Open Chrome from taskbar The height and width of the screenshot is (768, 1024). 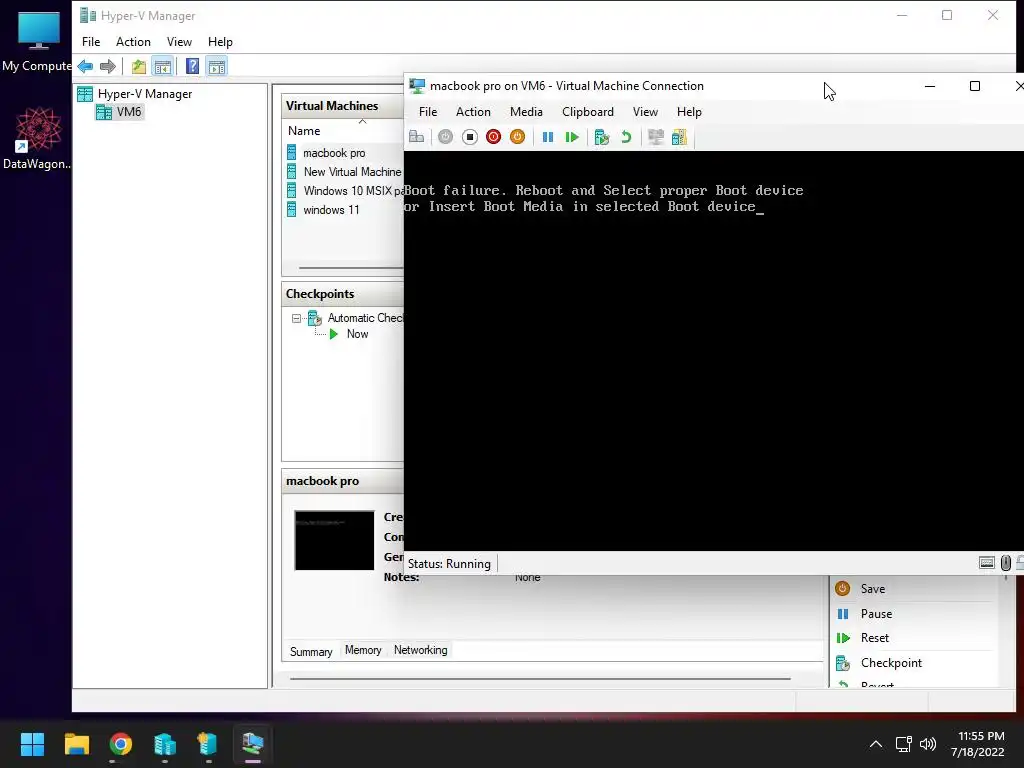121,744
